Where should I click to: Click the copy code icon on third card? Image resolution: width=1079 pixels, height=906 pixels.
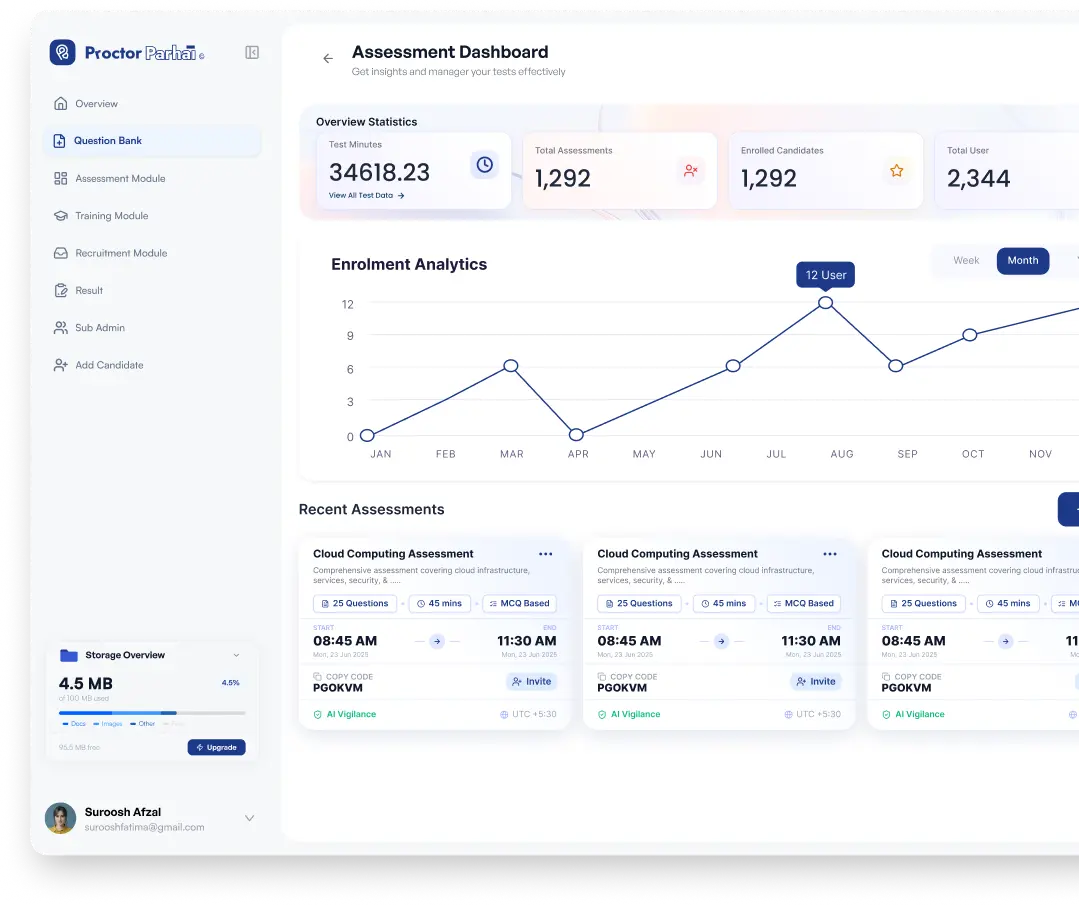pyautogui.click(x=886, y=677)
